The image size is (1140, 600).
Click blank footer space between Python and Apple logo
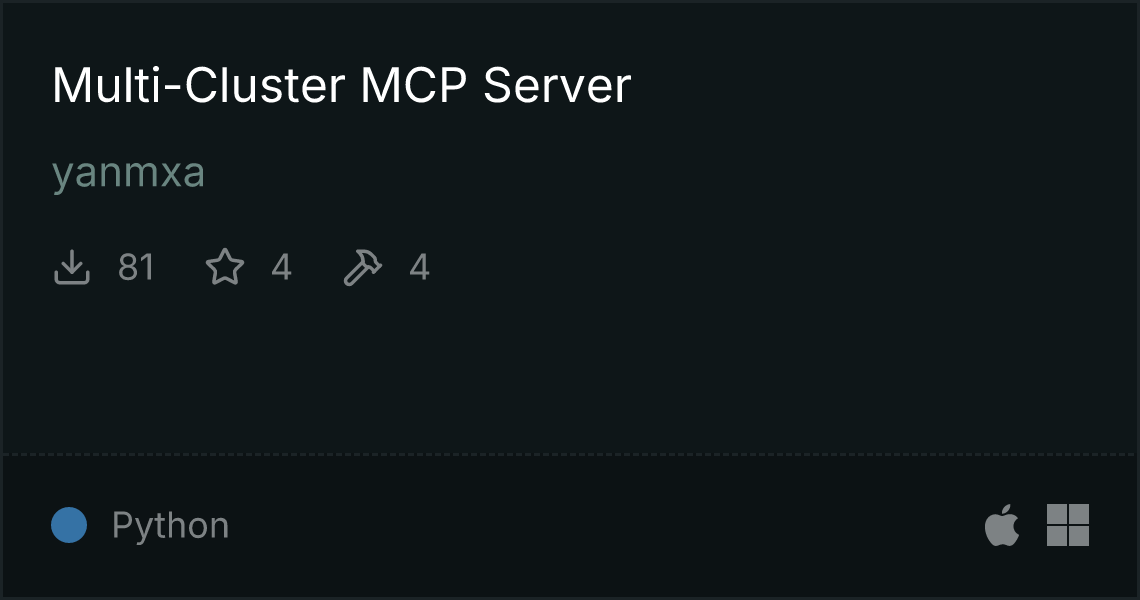pos(603,525)
